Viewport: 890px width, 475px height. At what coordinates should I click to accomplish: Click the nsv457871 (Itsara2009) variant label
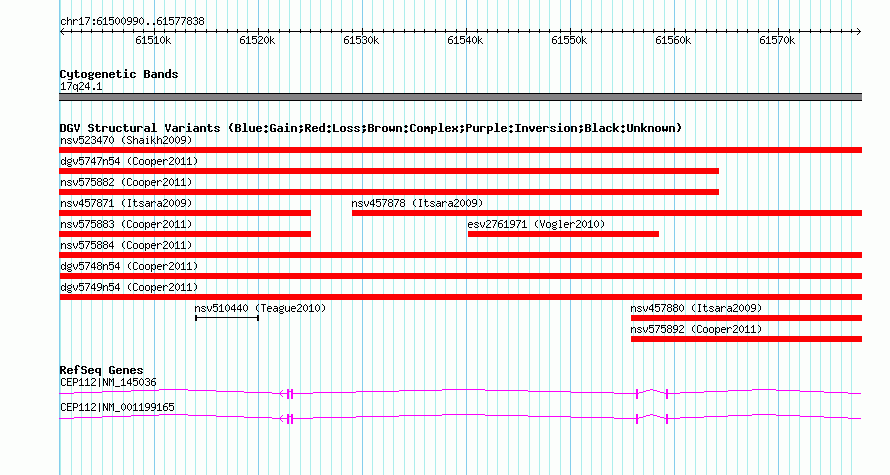tap(126, 203)
